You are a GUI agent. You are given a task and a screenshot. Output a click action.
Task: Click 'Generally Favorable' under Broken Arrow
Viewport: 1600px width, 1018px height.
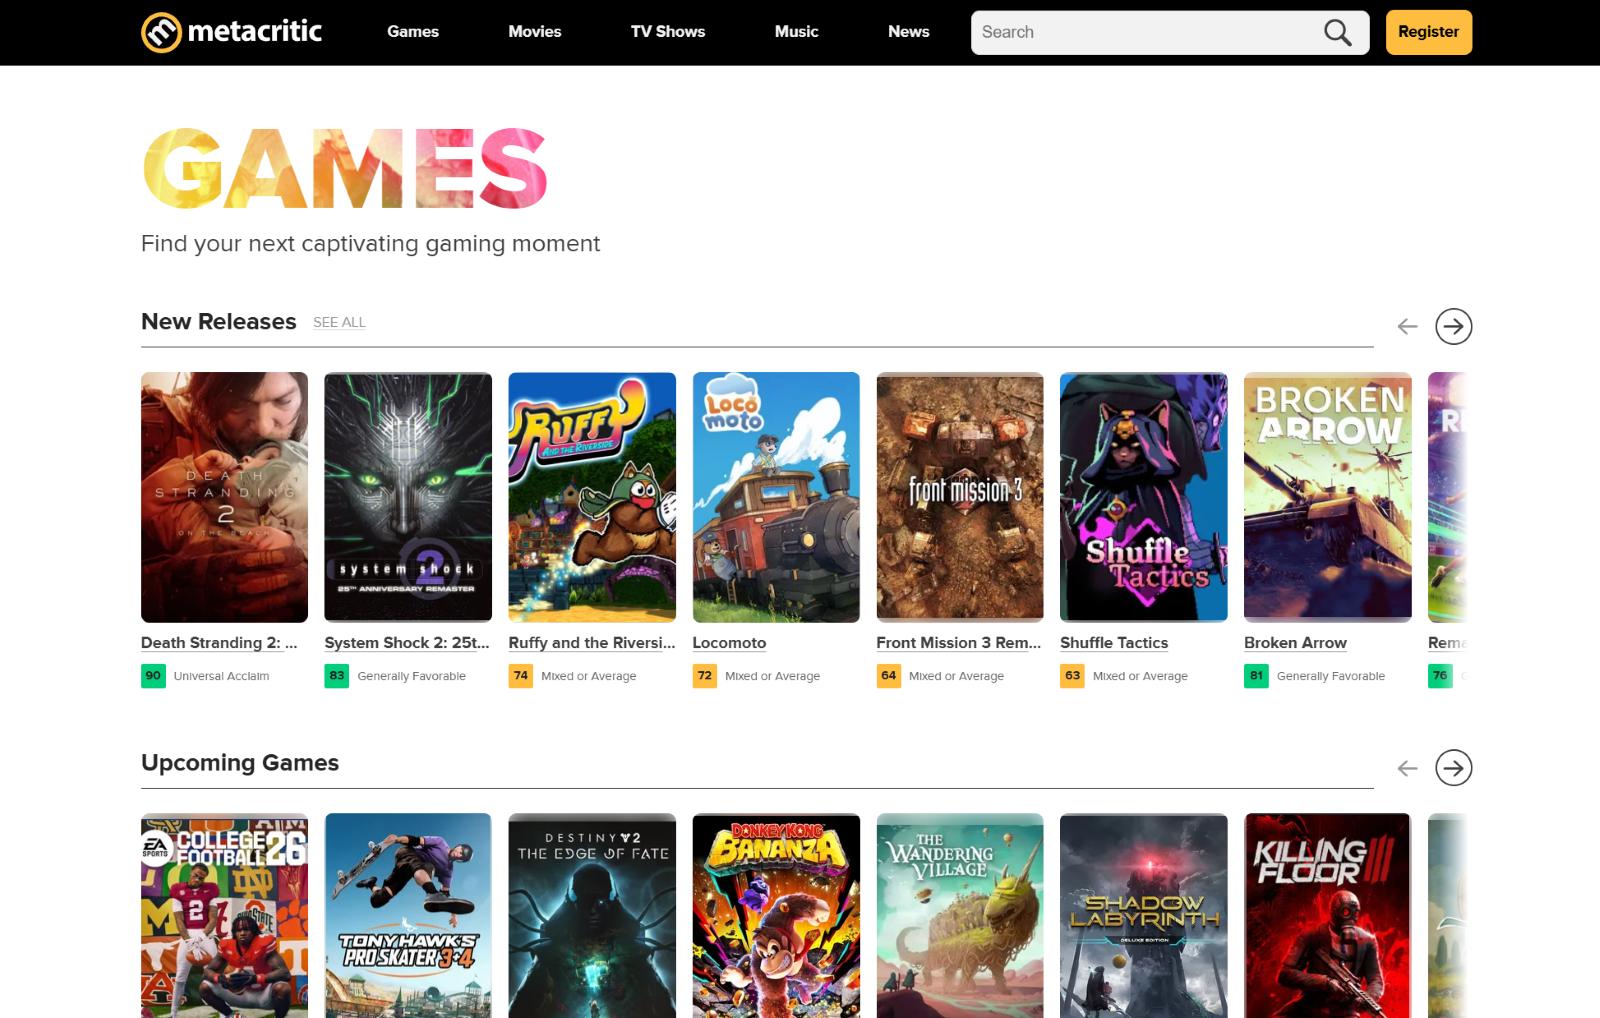[x=1331, y=676]
